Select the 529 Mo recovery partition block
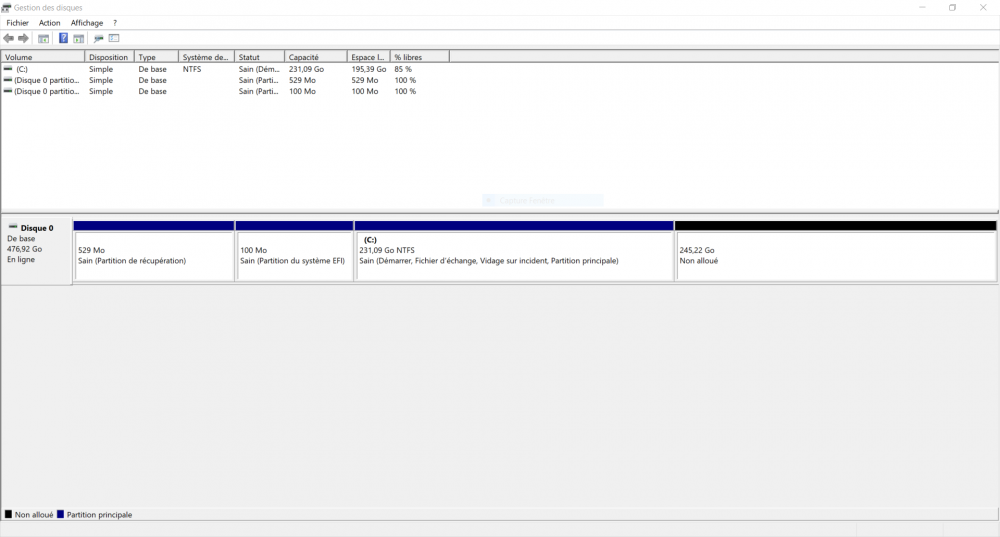The height and width of the screenshot is (537, 1000). click(x=154, y=256)
